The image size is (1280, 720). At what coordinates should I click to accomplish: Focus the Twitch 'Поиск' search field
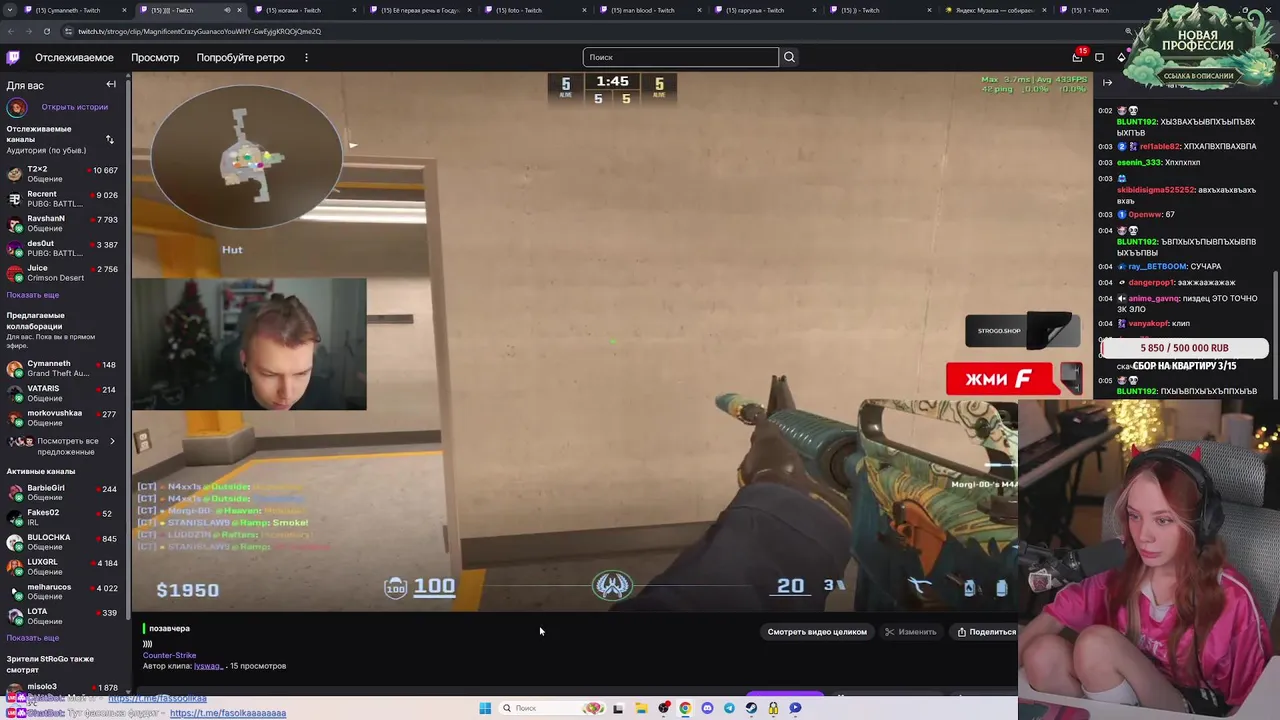(680, 57)
